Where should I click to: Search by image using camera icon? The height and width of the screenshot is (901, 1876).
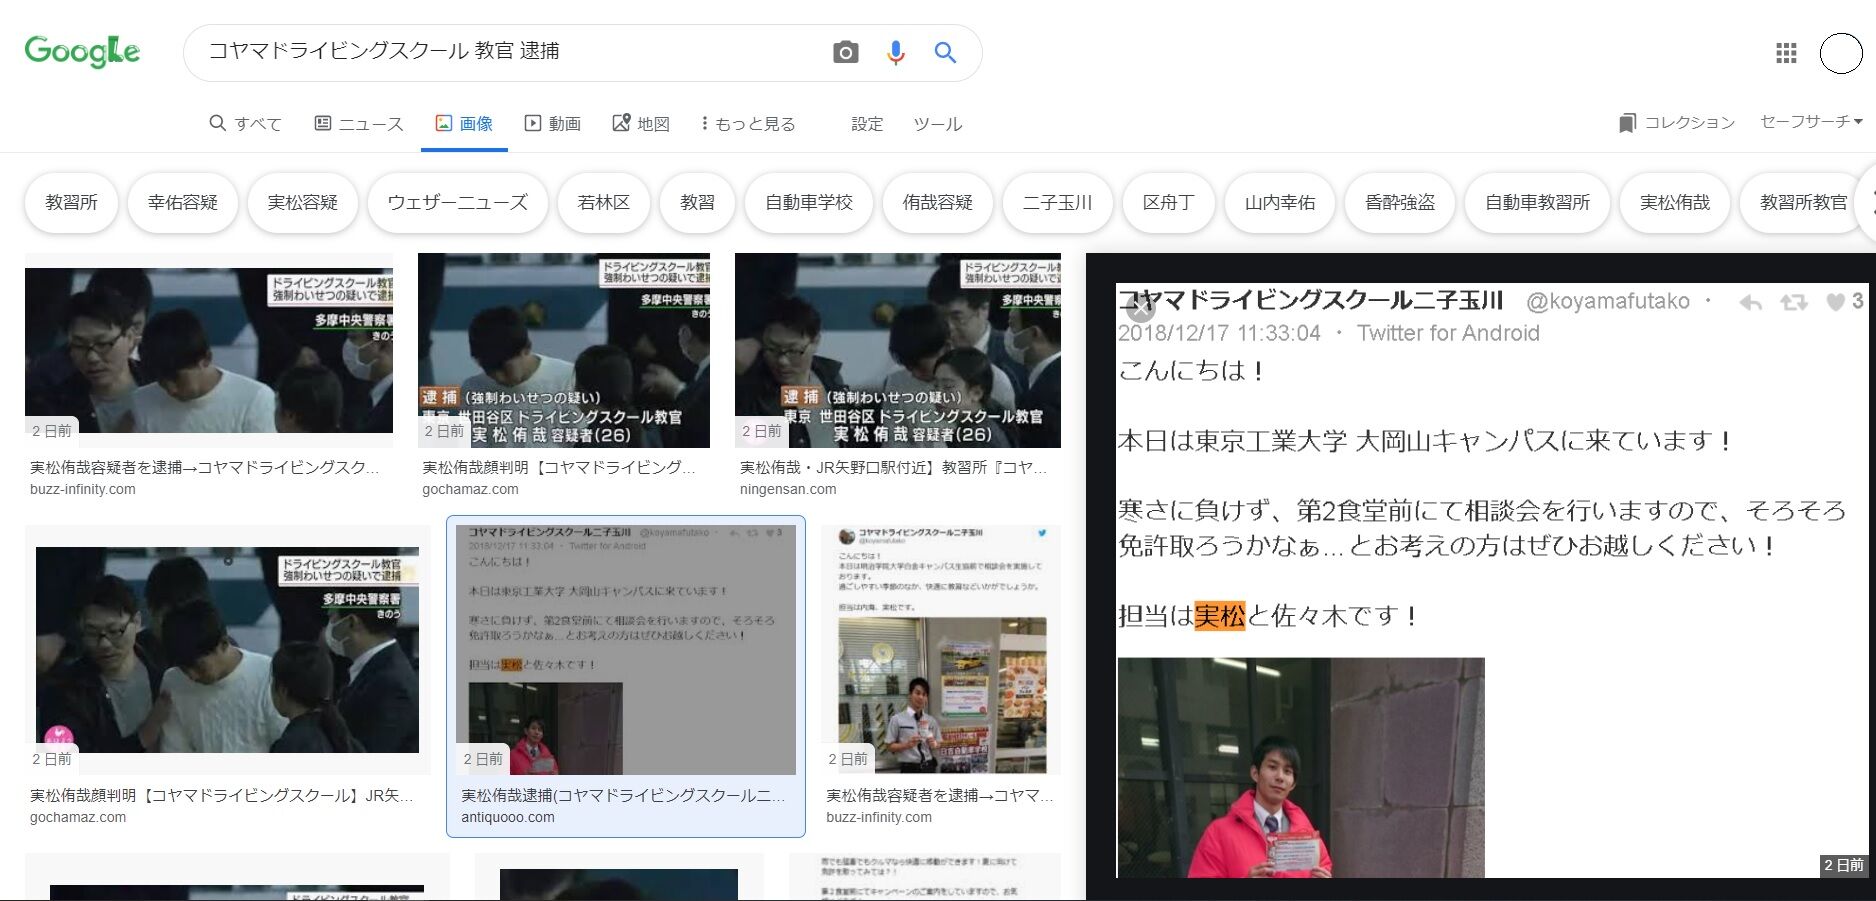point(846,53)
